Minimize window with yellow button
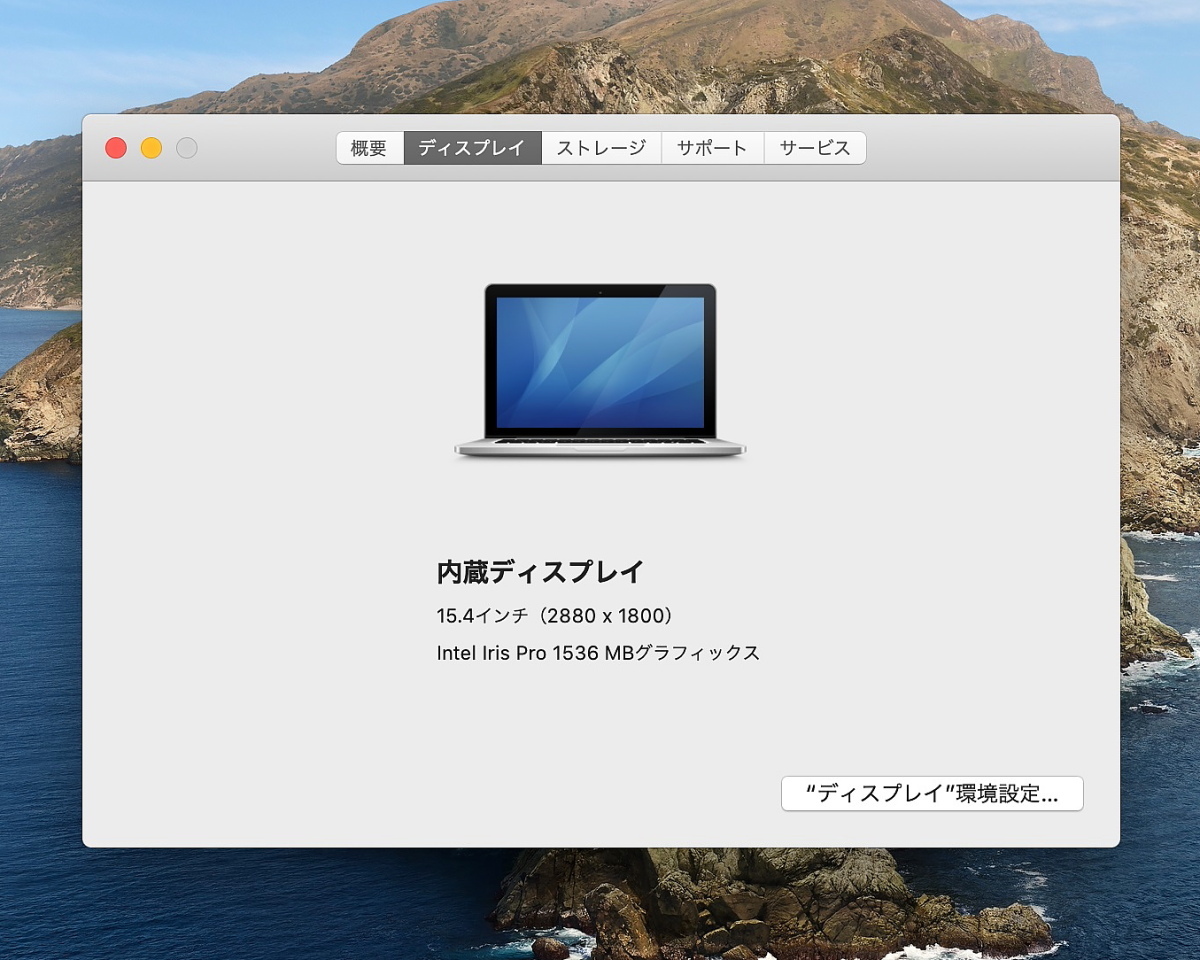Screen dimensions: 1200x960 151,148
